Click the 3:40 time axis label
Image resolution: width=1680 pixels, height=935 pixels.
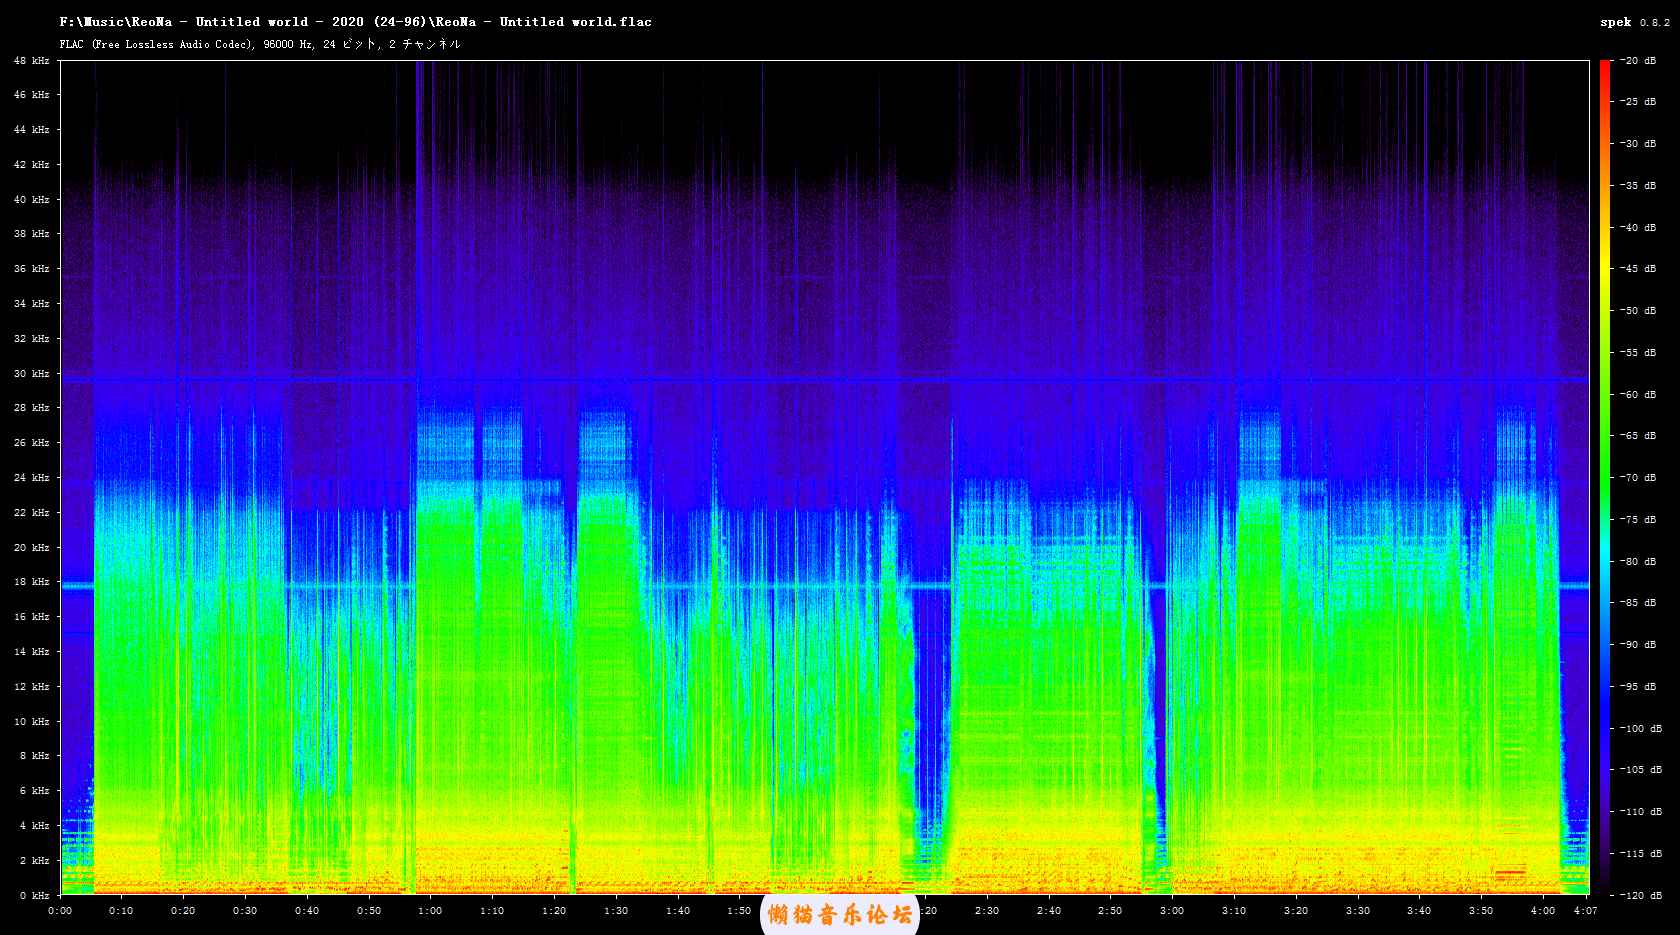click(x=1419, y=911)
